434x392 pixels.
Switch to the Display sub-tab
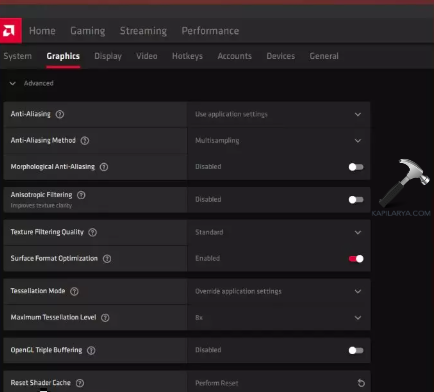[x=108, y=56]
